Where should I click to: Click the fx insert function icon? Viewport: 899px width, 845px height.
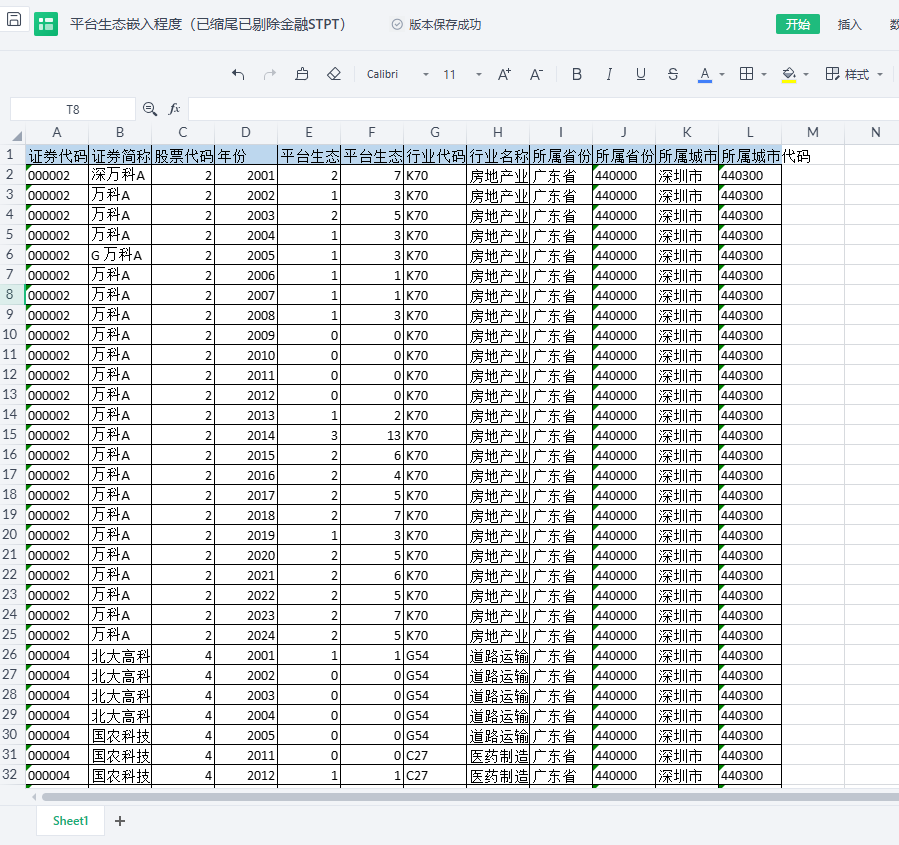pyautogui.click(x=174, y=108)
